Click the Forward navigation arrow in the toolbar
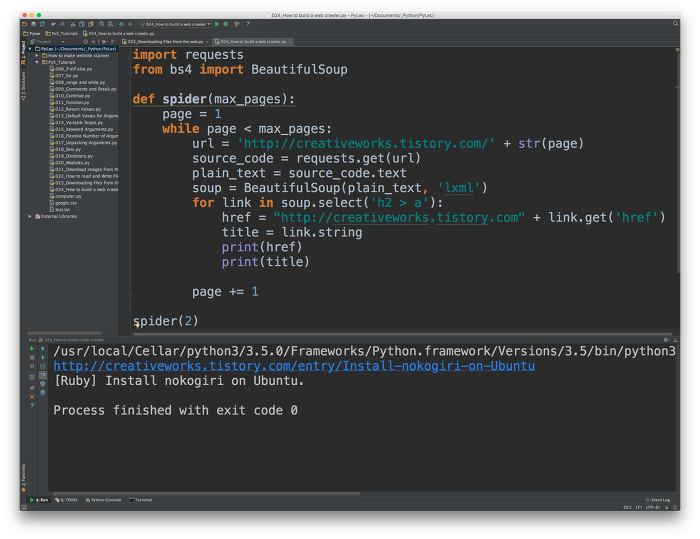The height and width of the screenshot is (539, 700). [130, 24]
